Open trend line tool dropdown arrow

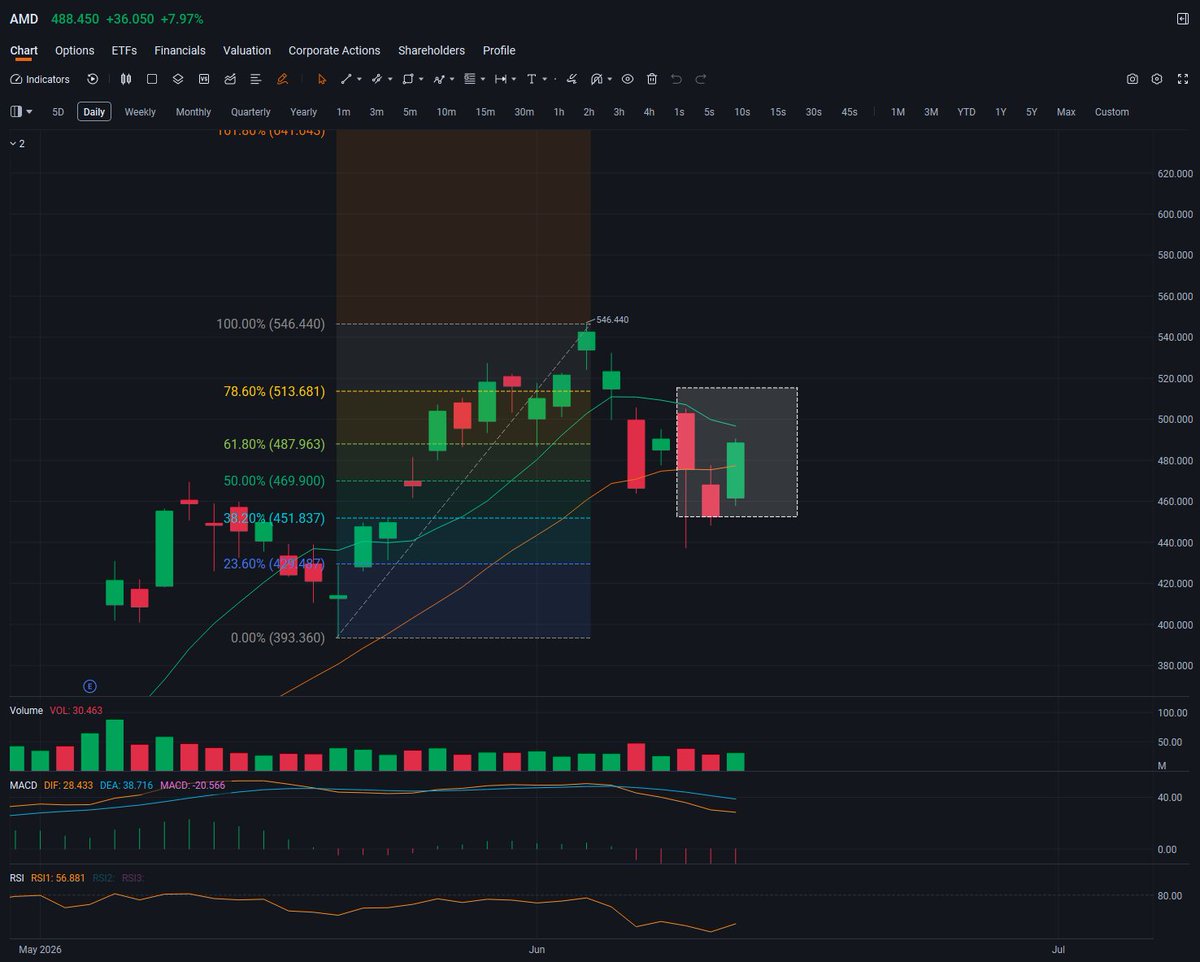tap(359, 79)
